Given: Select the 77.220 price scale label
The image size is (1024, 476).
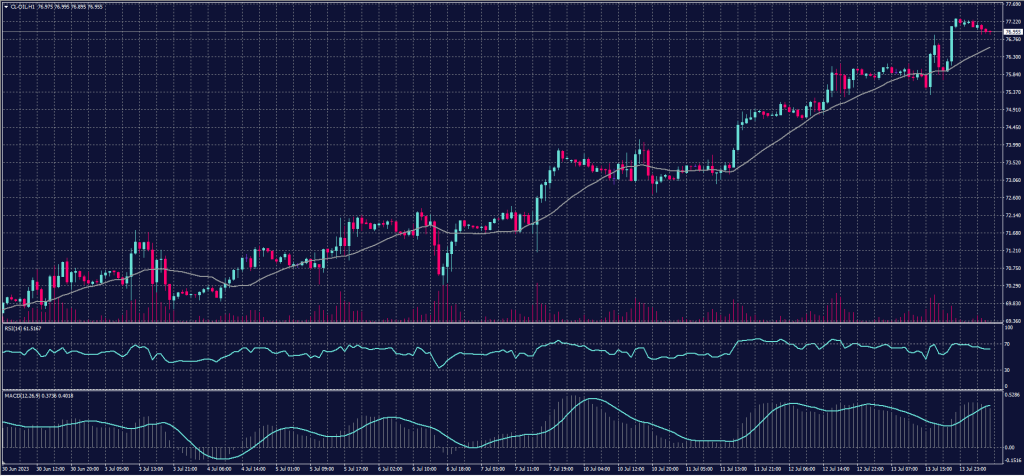Looking at the screenshot, I should [x=1012, y=22].
